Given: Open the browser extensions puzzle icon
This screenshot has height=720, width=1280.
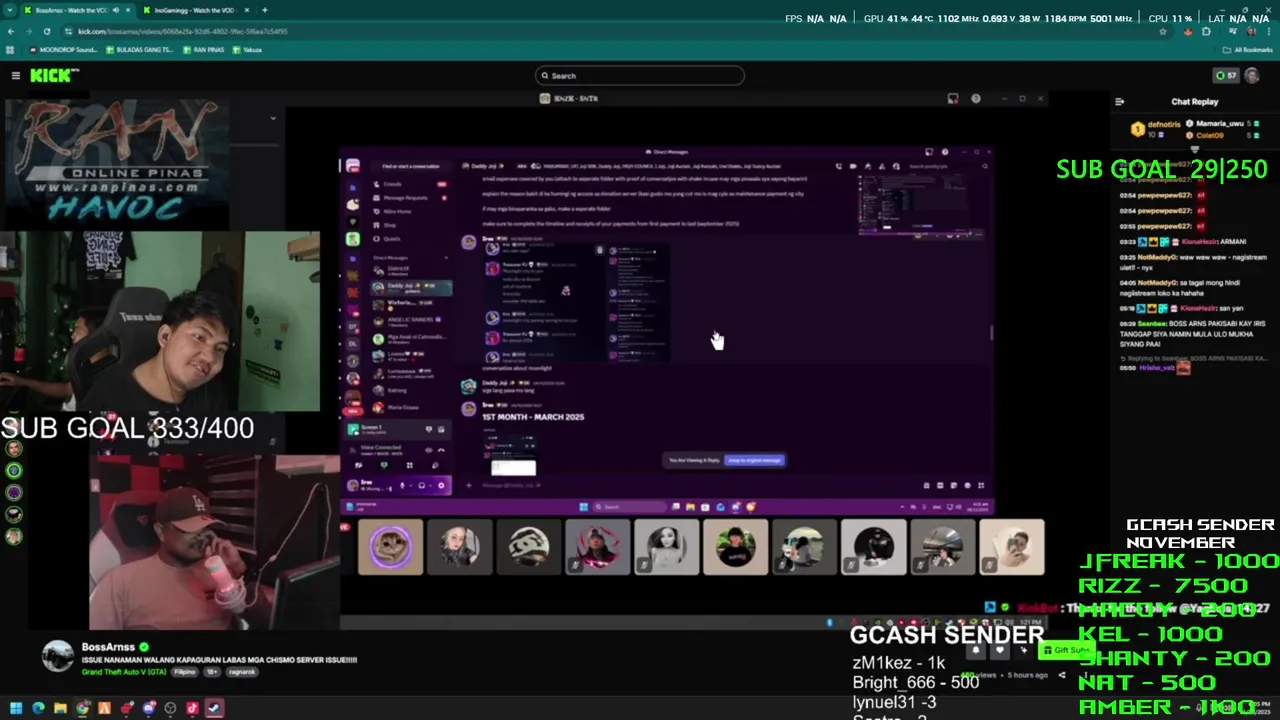Looking at the screenshot, I should tap(1207, 31).
